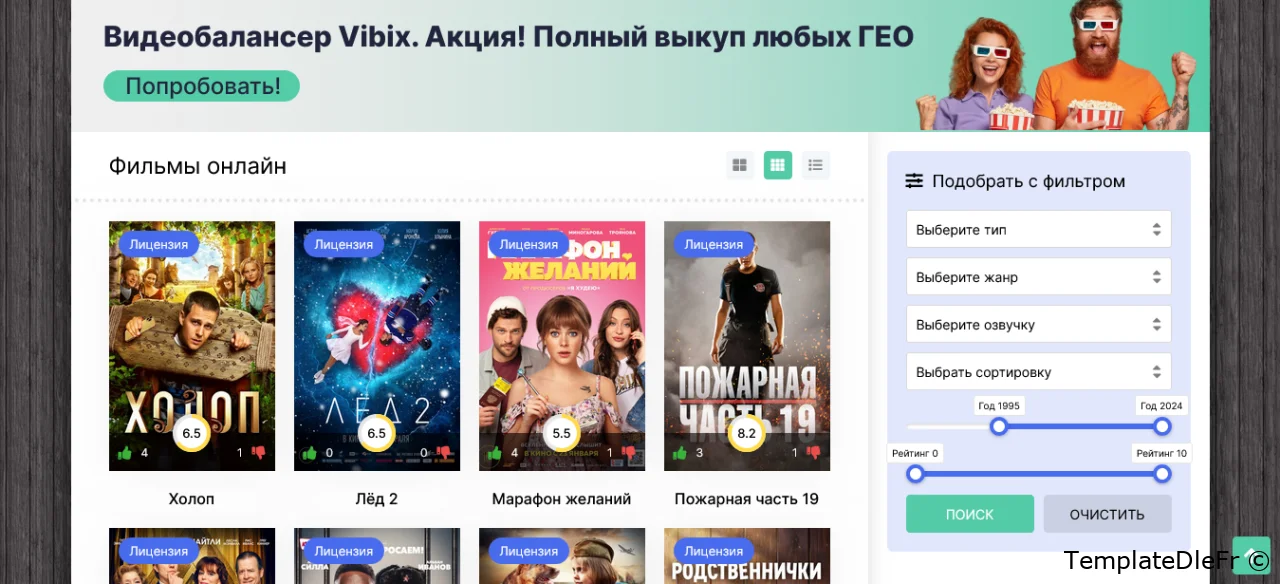Expand the Выберите жанр dropdown

coord(1038,277)
